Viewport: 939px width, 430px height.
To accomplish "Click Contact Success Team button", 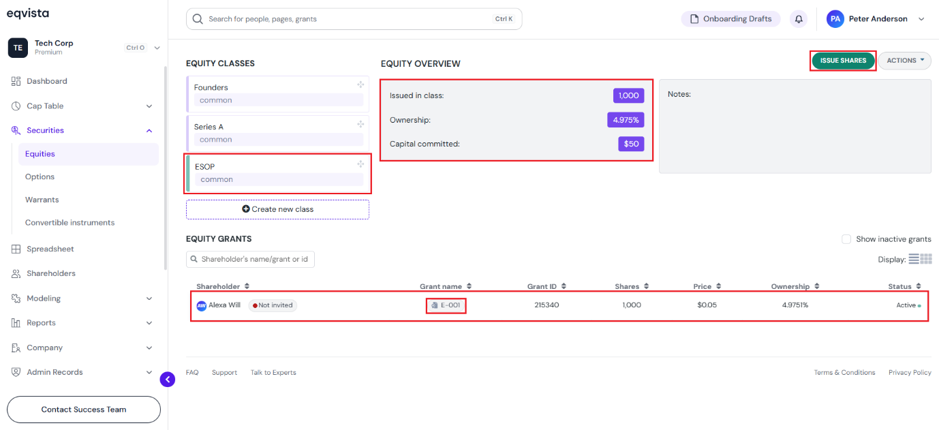I will 84,410.
